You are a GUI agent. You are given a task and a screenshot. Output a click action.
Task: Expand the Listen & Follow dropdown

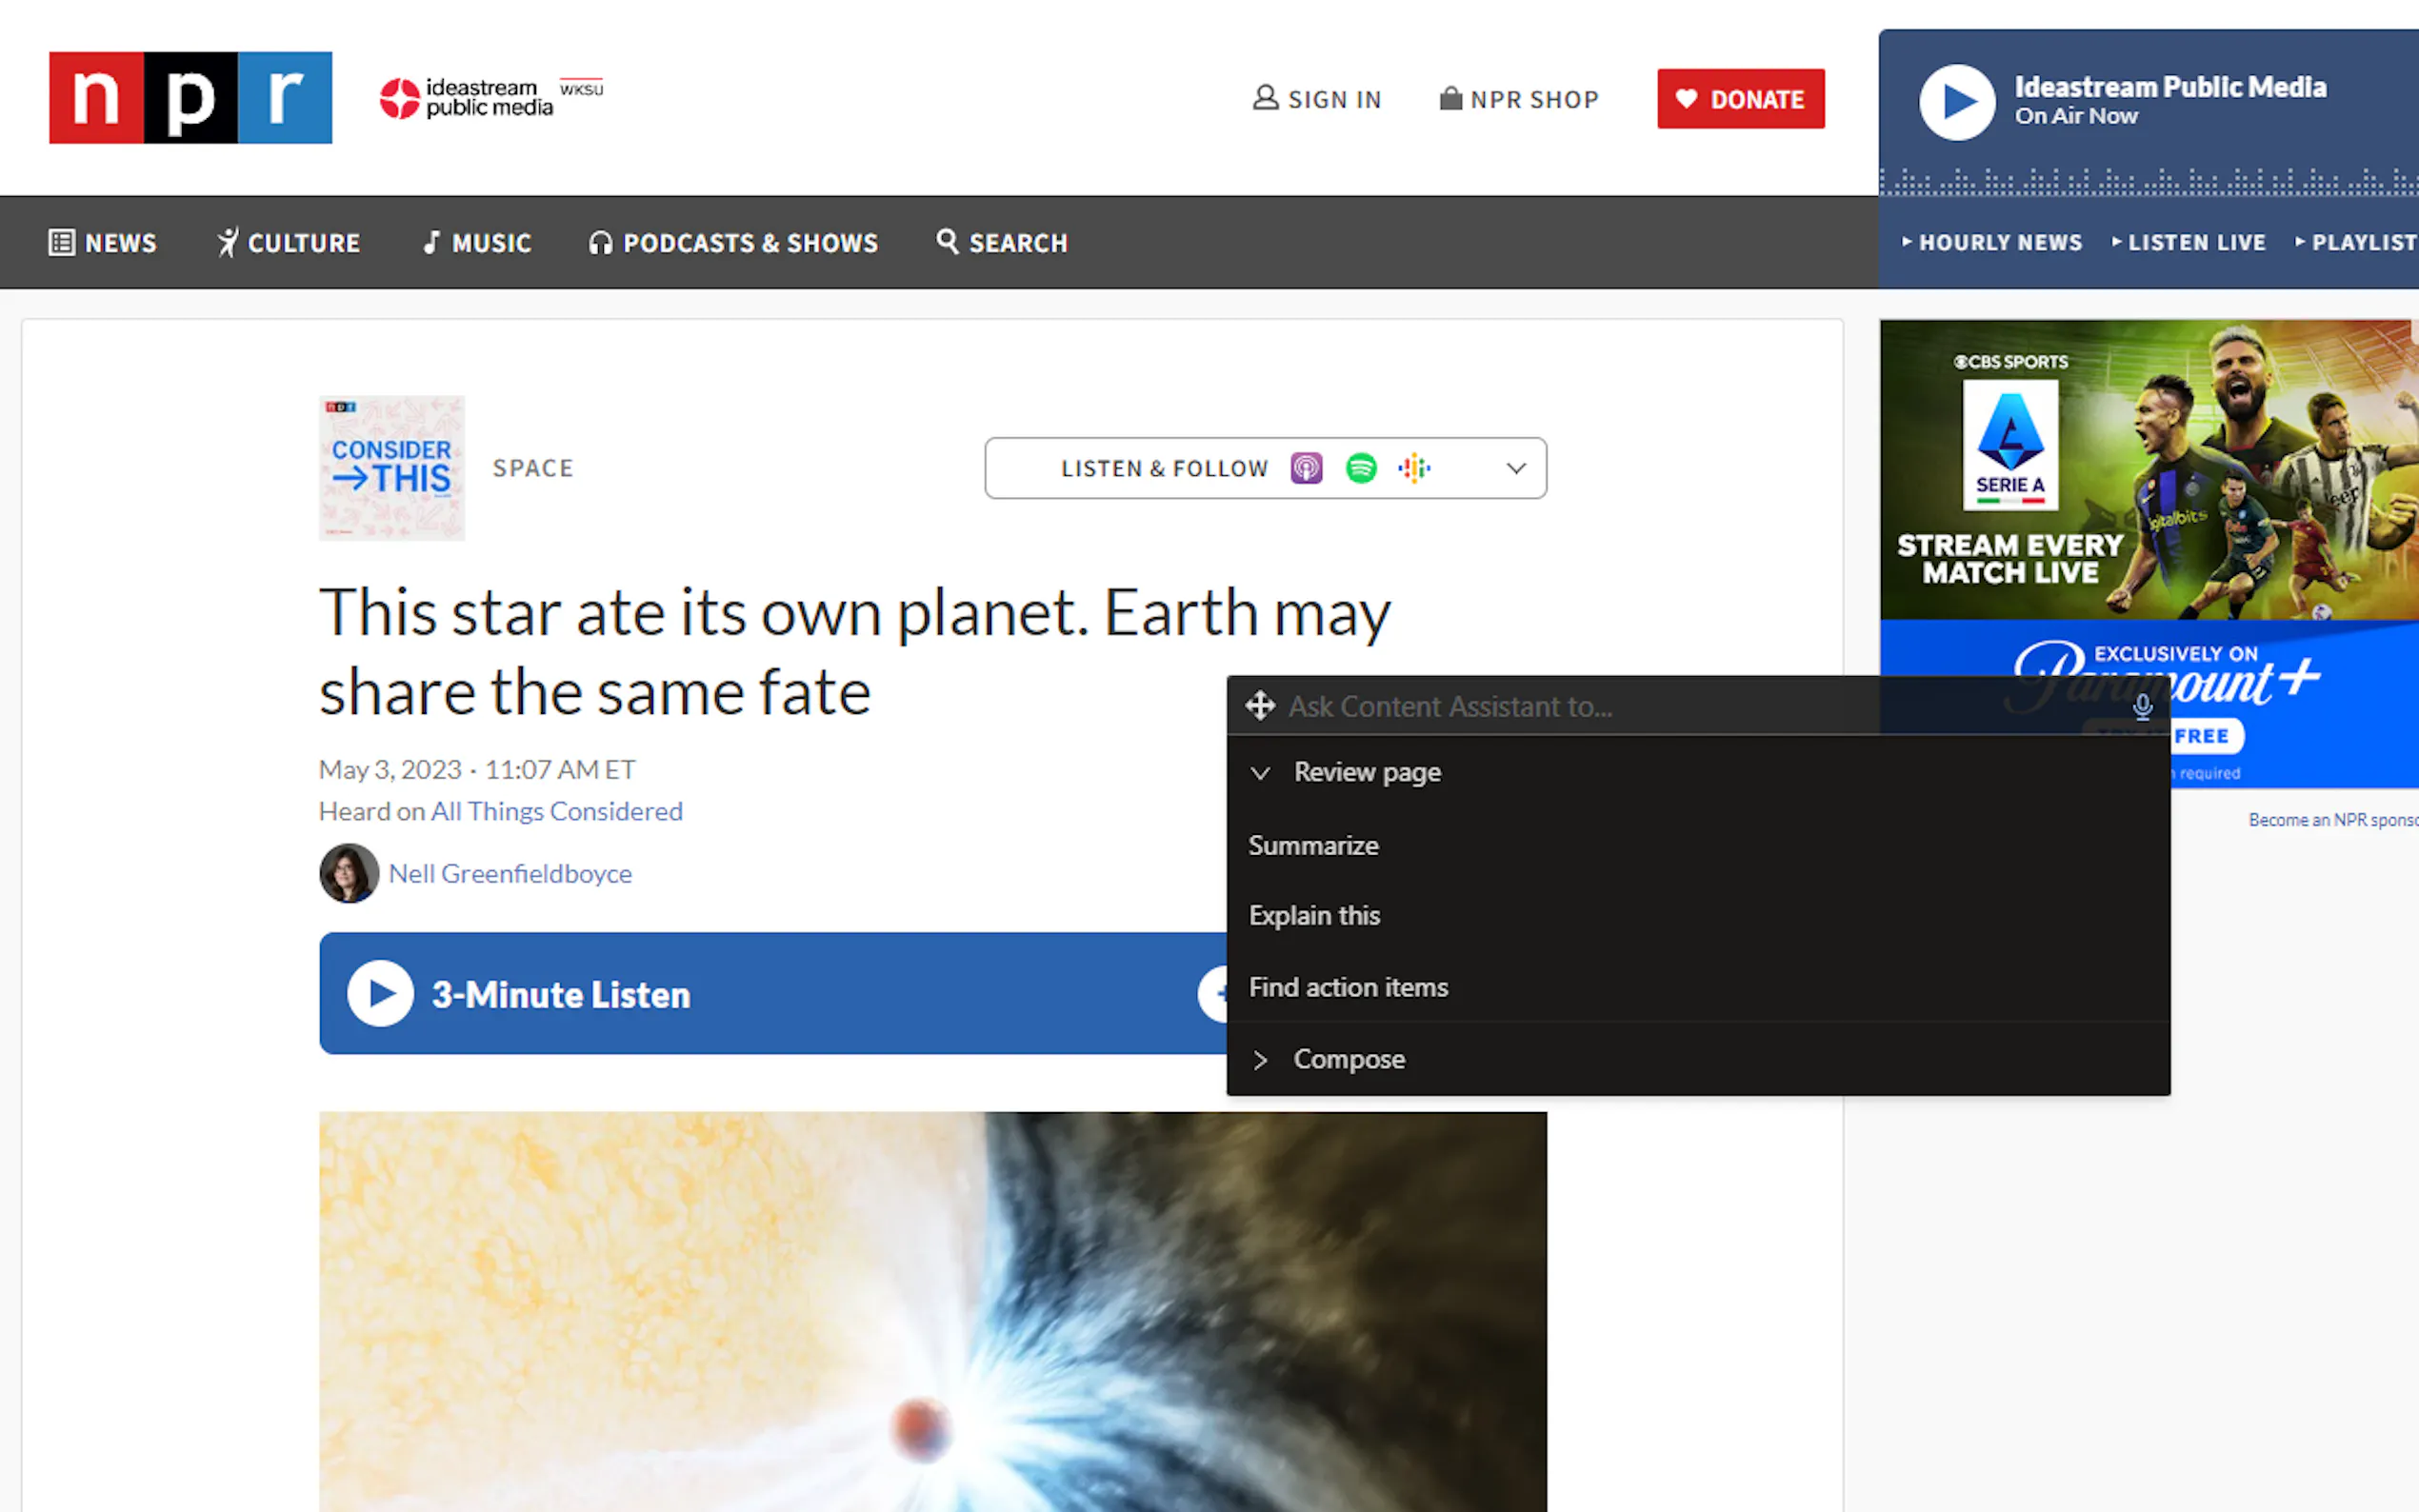pyautogui.click(x=1515, y=468)
